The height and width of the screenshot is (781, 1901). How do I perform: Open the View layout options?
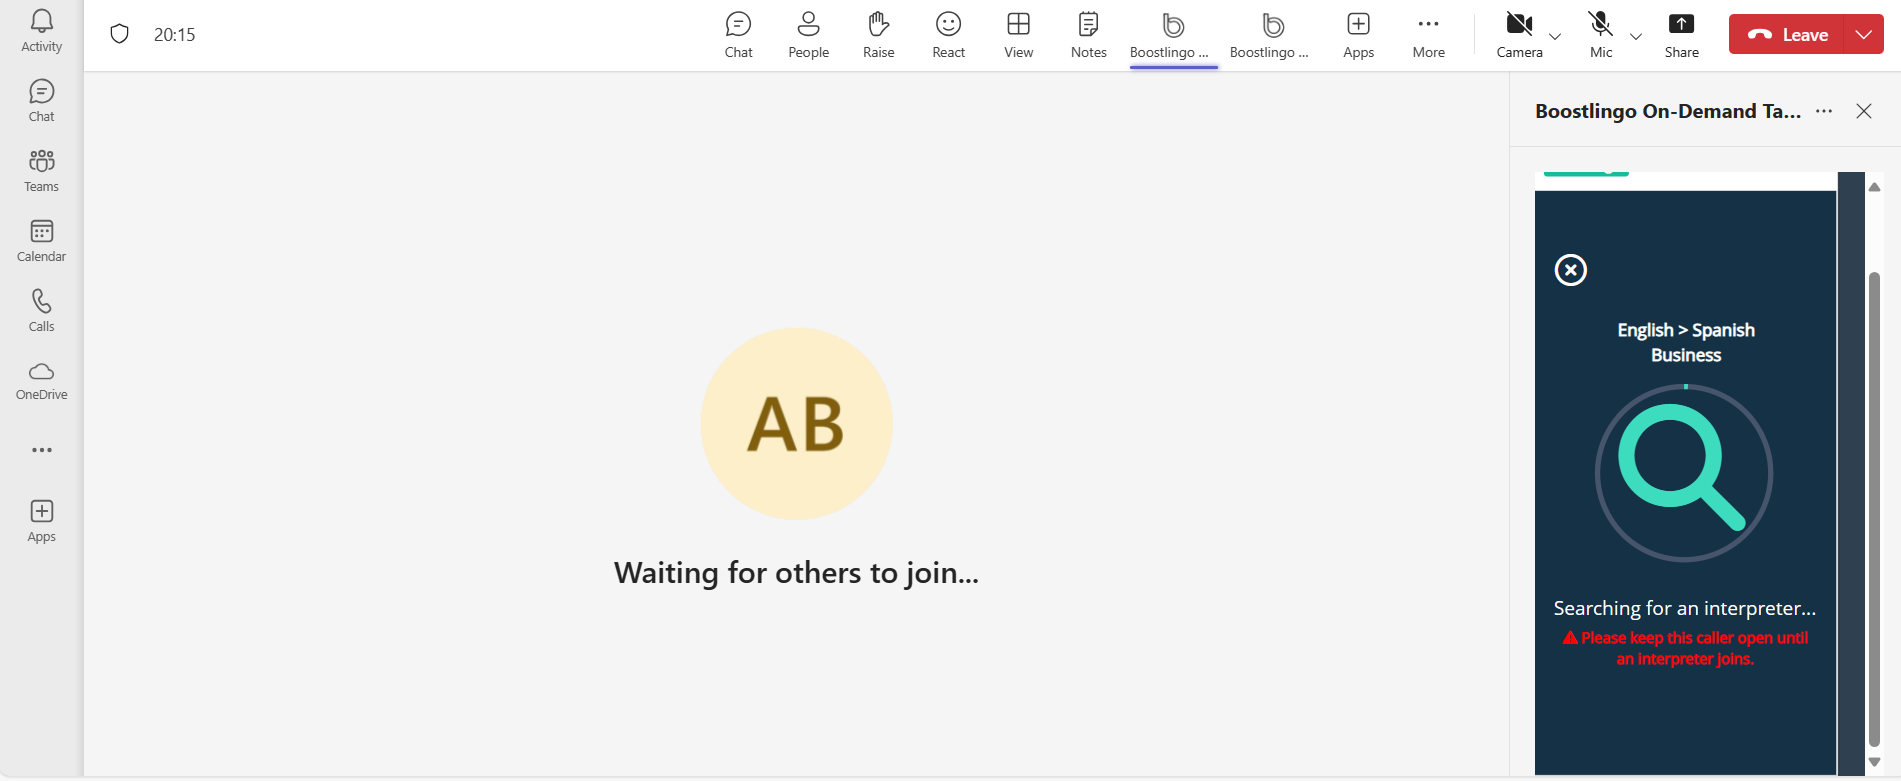tap(1018, 35)
